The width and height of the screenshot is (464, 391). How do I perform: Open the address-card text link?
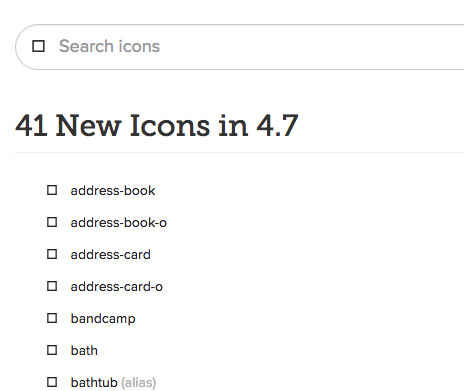click(x=111, y=255)
